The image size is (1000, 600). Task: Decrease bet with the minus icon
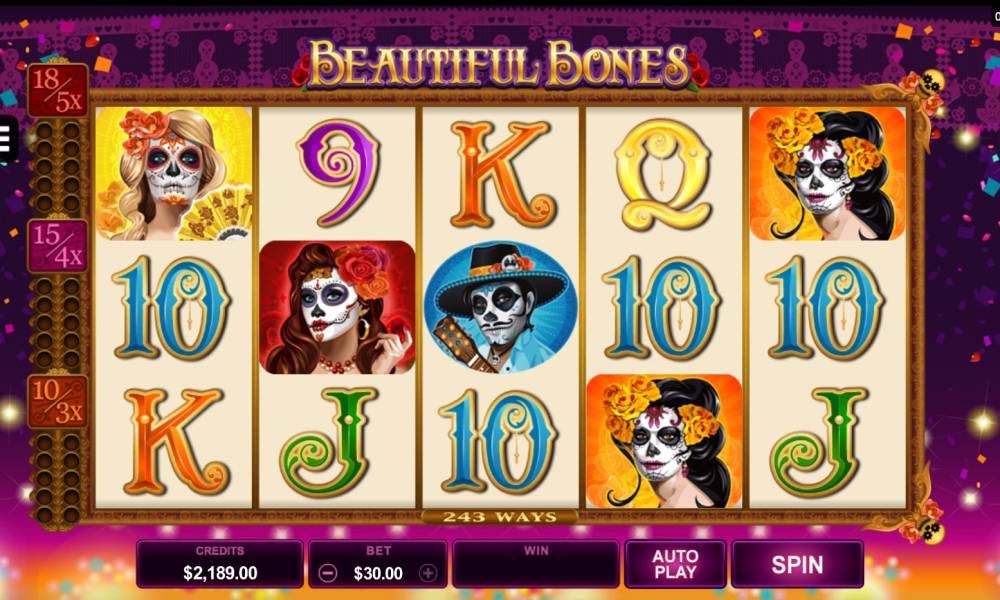coord(328,573)
